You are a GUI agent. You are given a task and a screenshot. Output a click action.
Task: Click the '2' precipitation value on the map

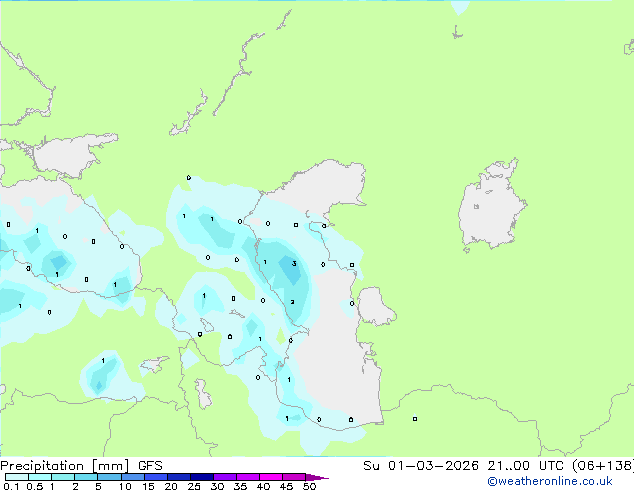292,302
